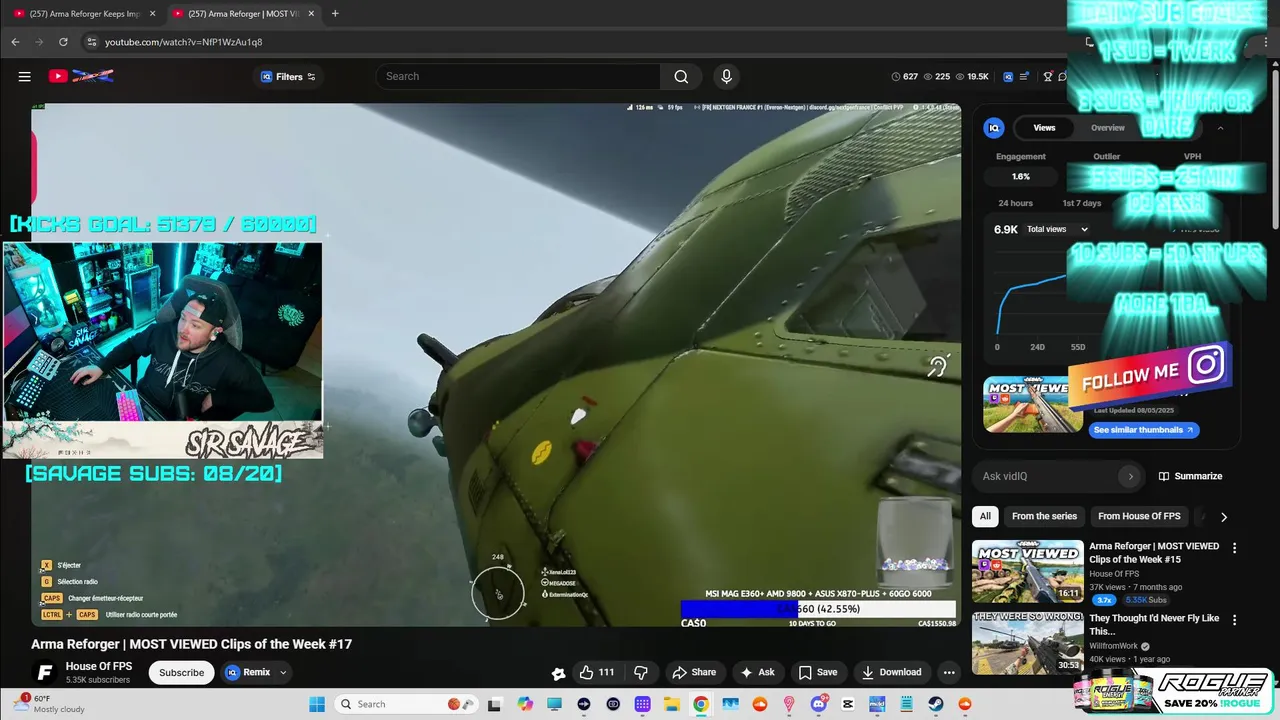
Task: Select the From House Of FPS chip
Action: (1139, 516)
